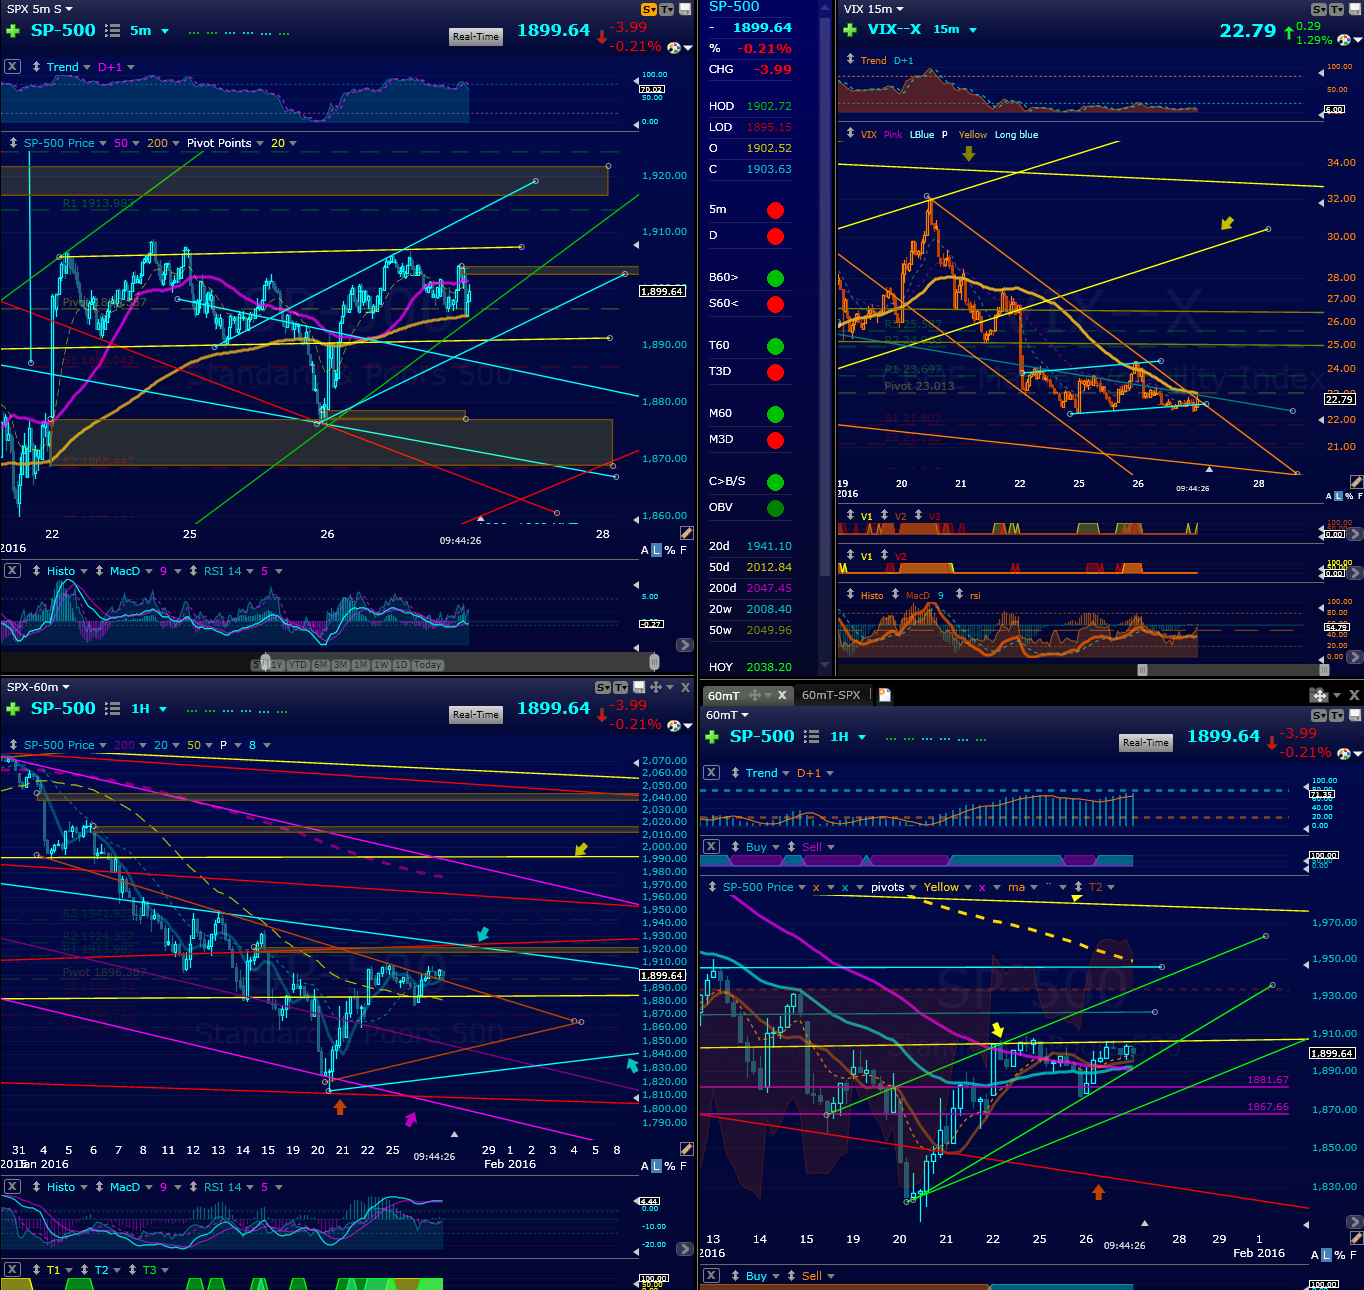Click the Real-Time button in 60mT chart
This screenshot has height=1290, width=1364.
(x=1145, y=742)
